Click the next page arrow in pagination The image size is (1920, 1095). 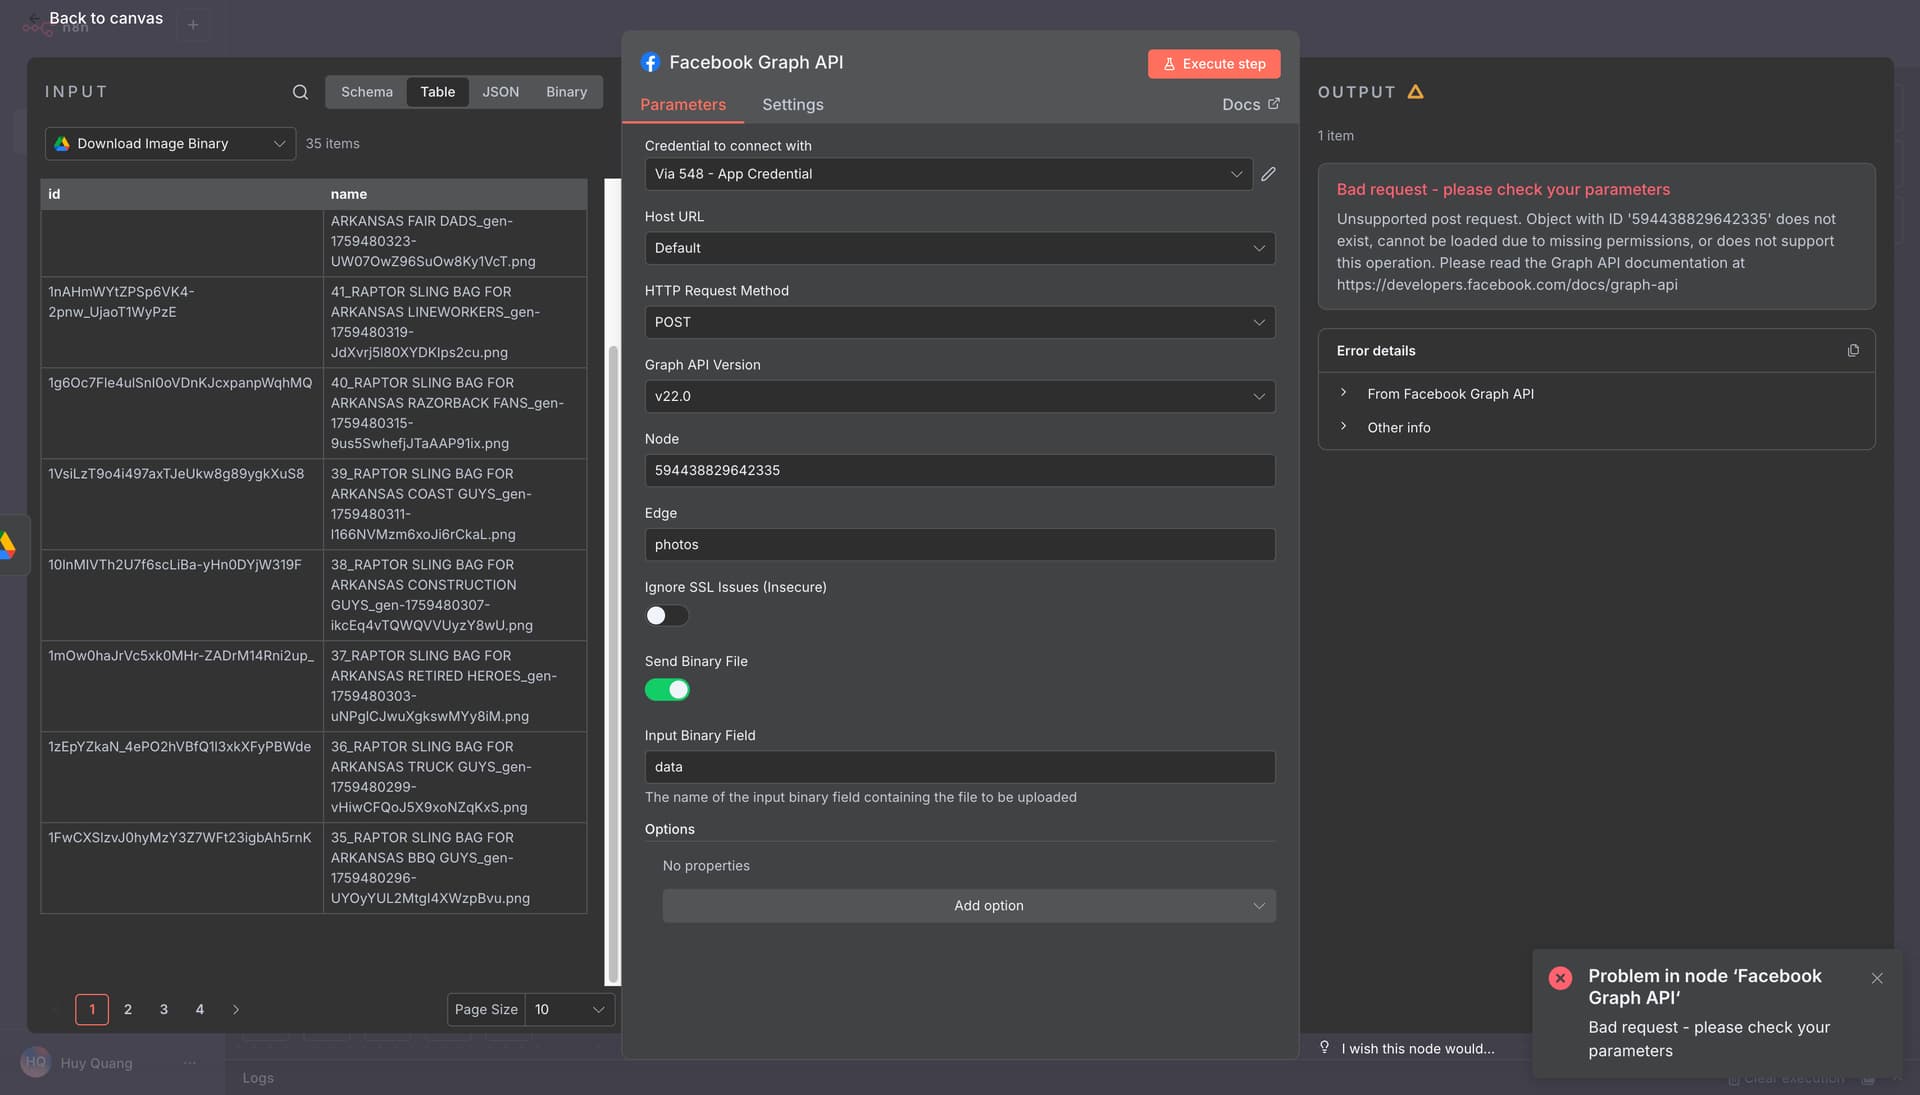[x=236, y=1010]
